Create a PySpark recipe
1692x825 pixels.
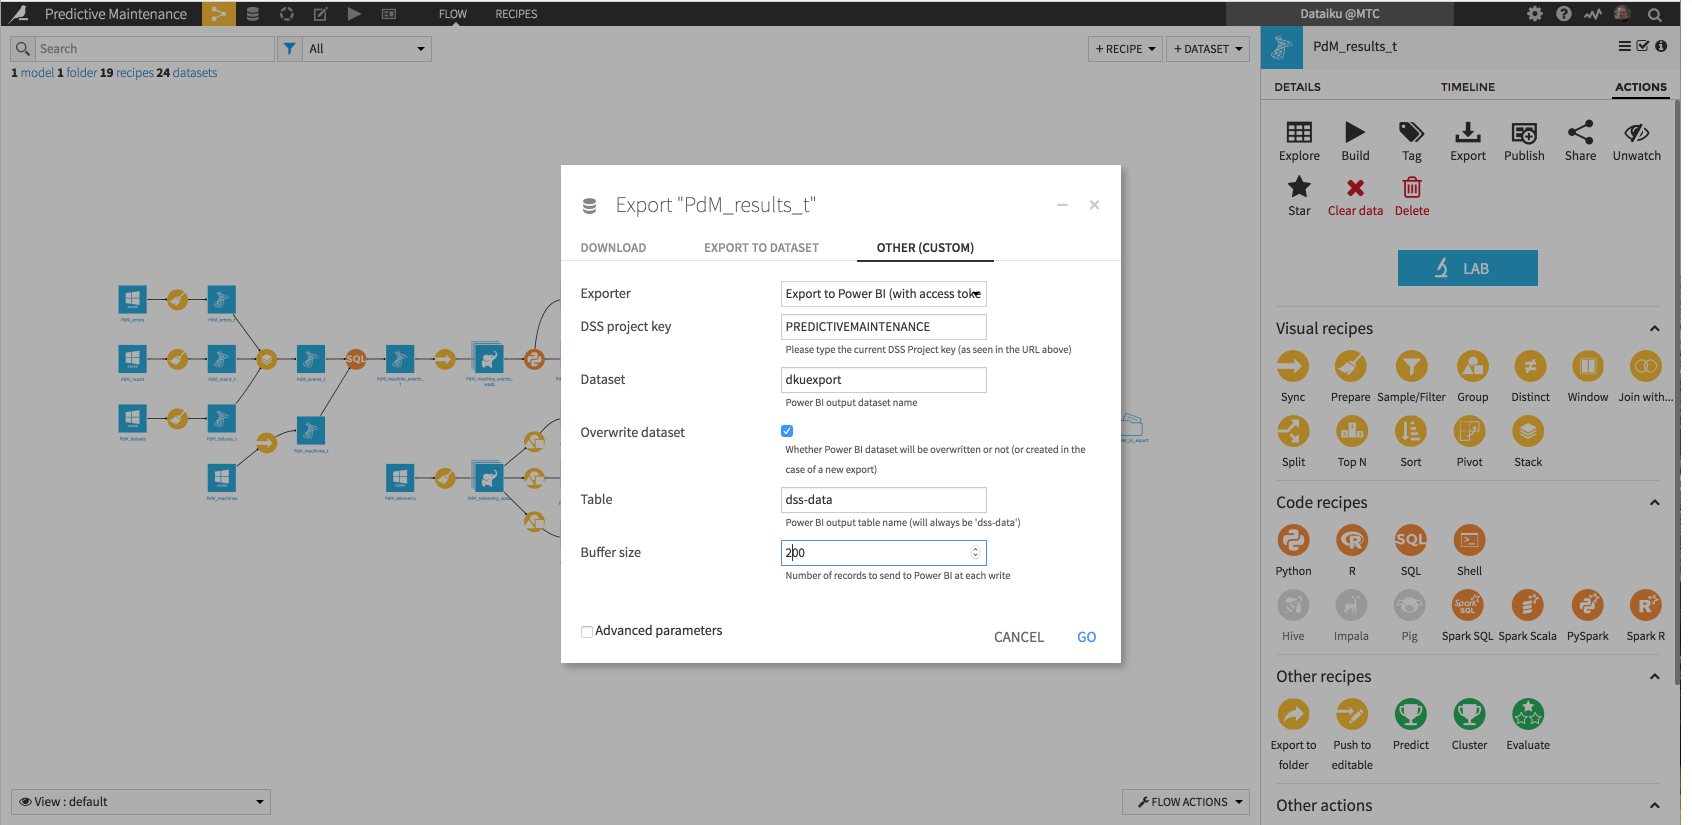point(1587,606)
